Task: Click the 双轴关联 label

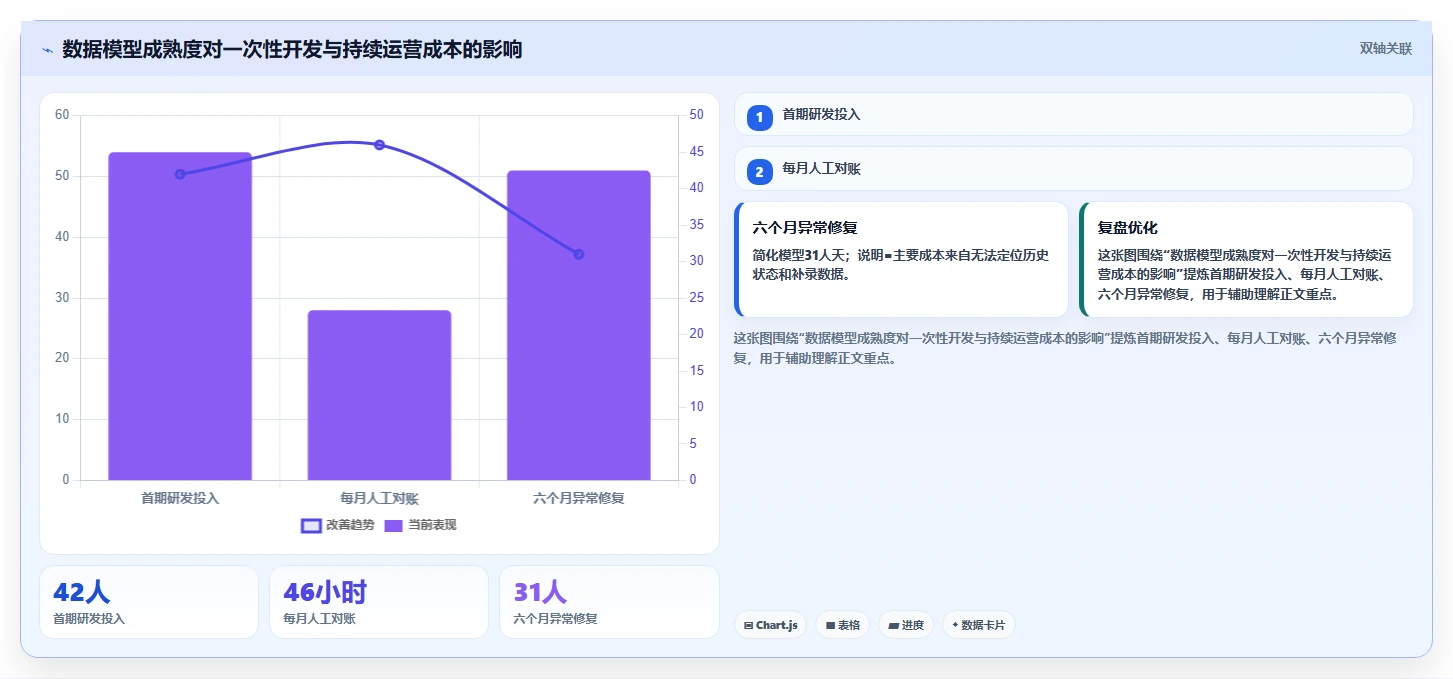Action: (1385, 48)
